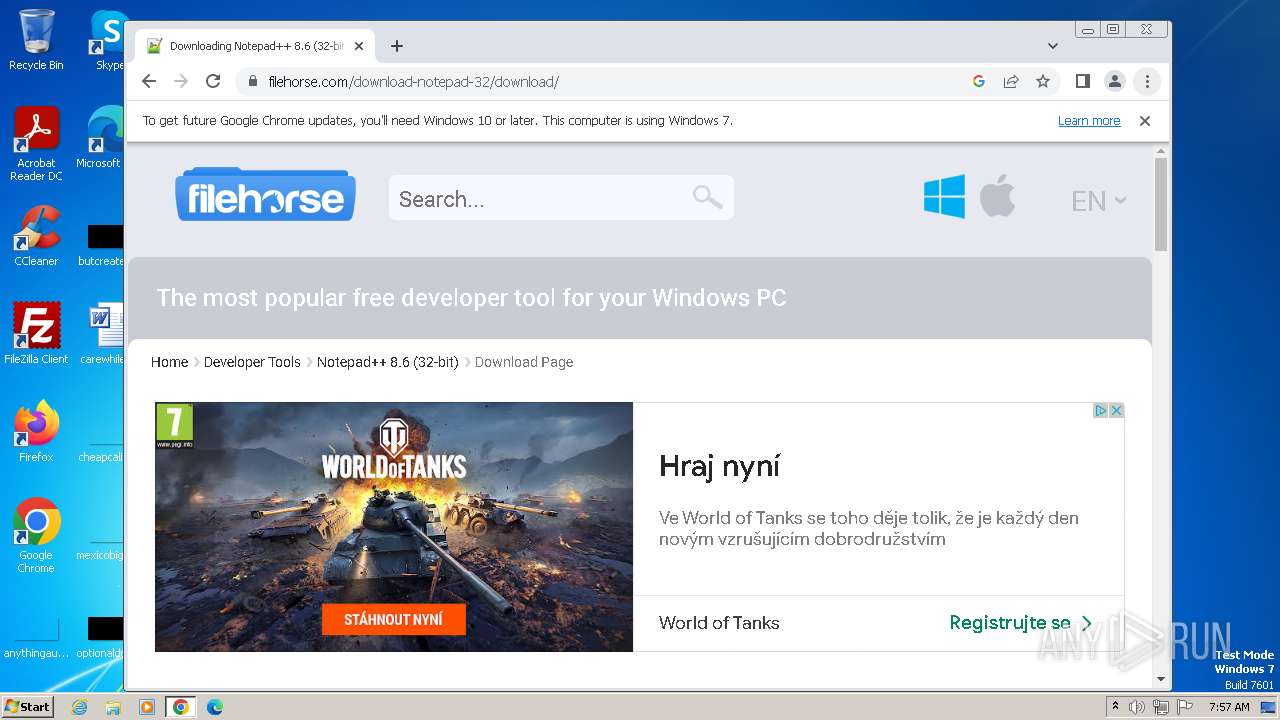
Task: Select the Downloading Notepad++ 8.6 tab
Action: point(255,46)
